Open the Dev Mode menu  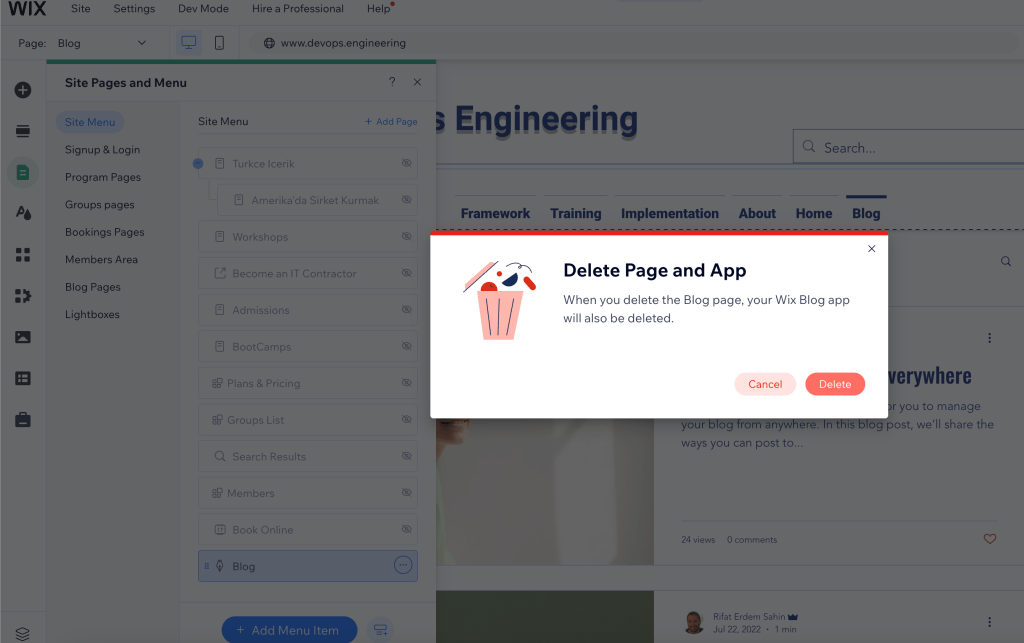pos(203,8)
